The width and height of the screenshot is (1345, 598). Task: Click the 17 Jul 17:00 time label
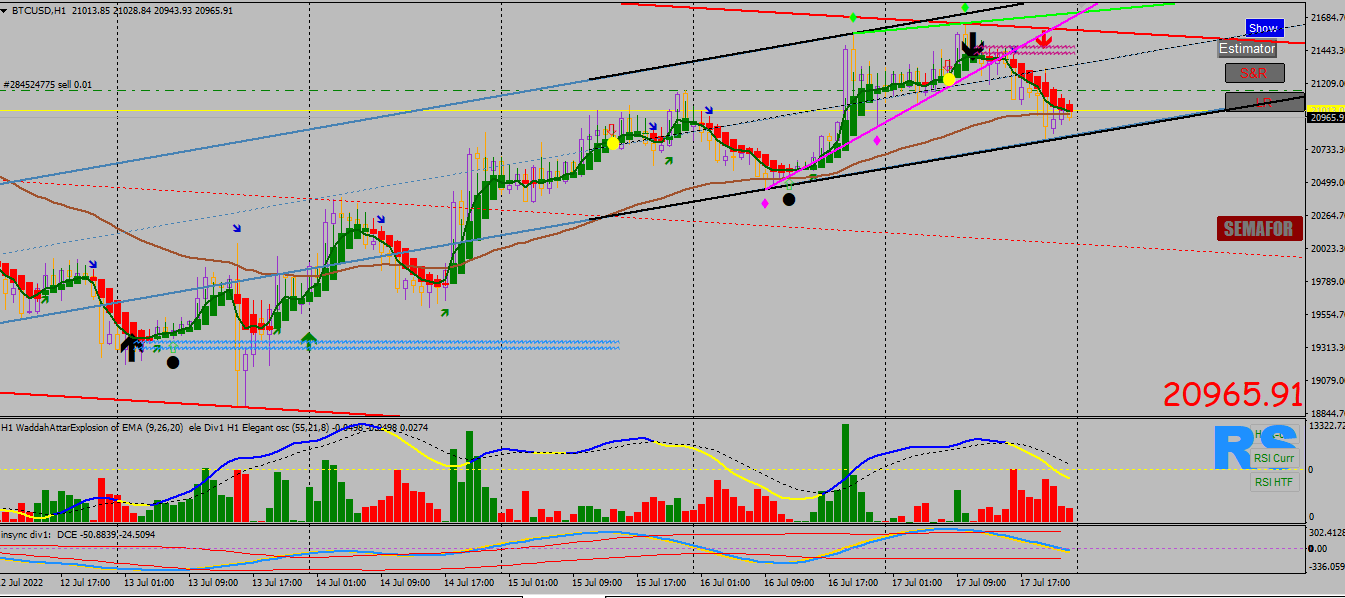(1045, 582)
